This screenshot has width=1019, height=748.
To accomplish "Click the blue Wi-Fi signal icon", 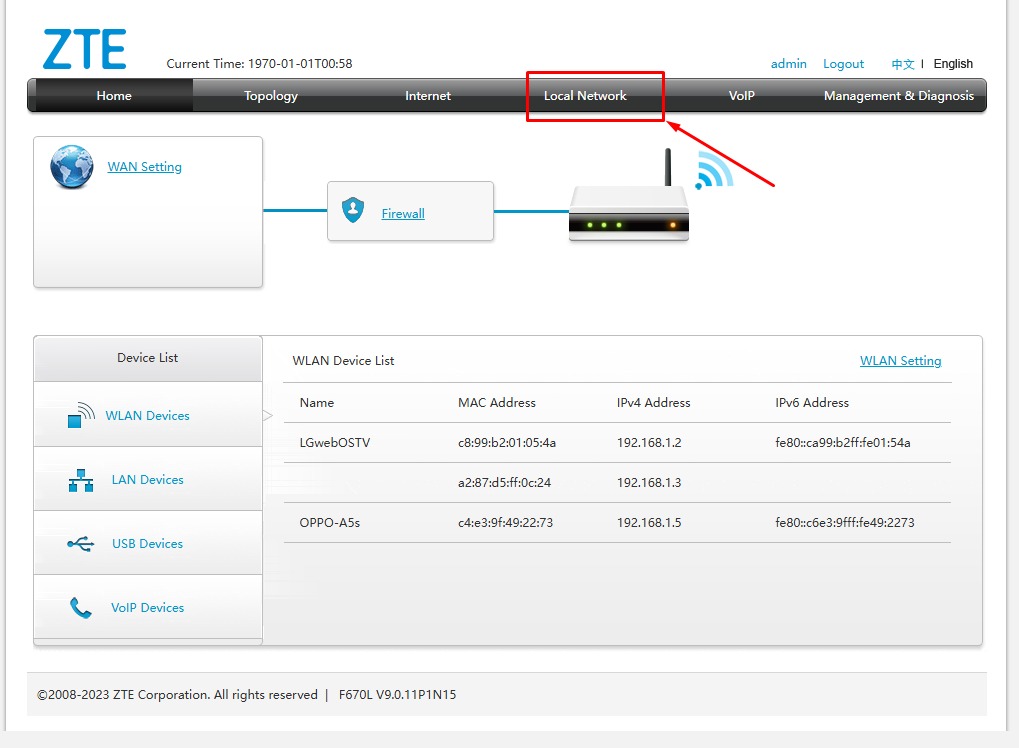I will click(x=714, y=170).
